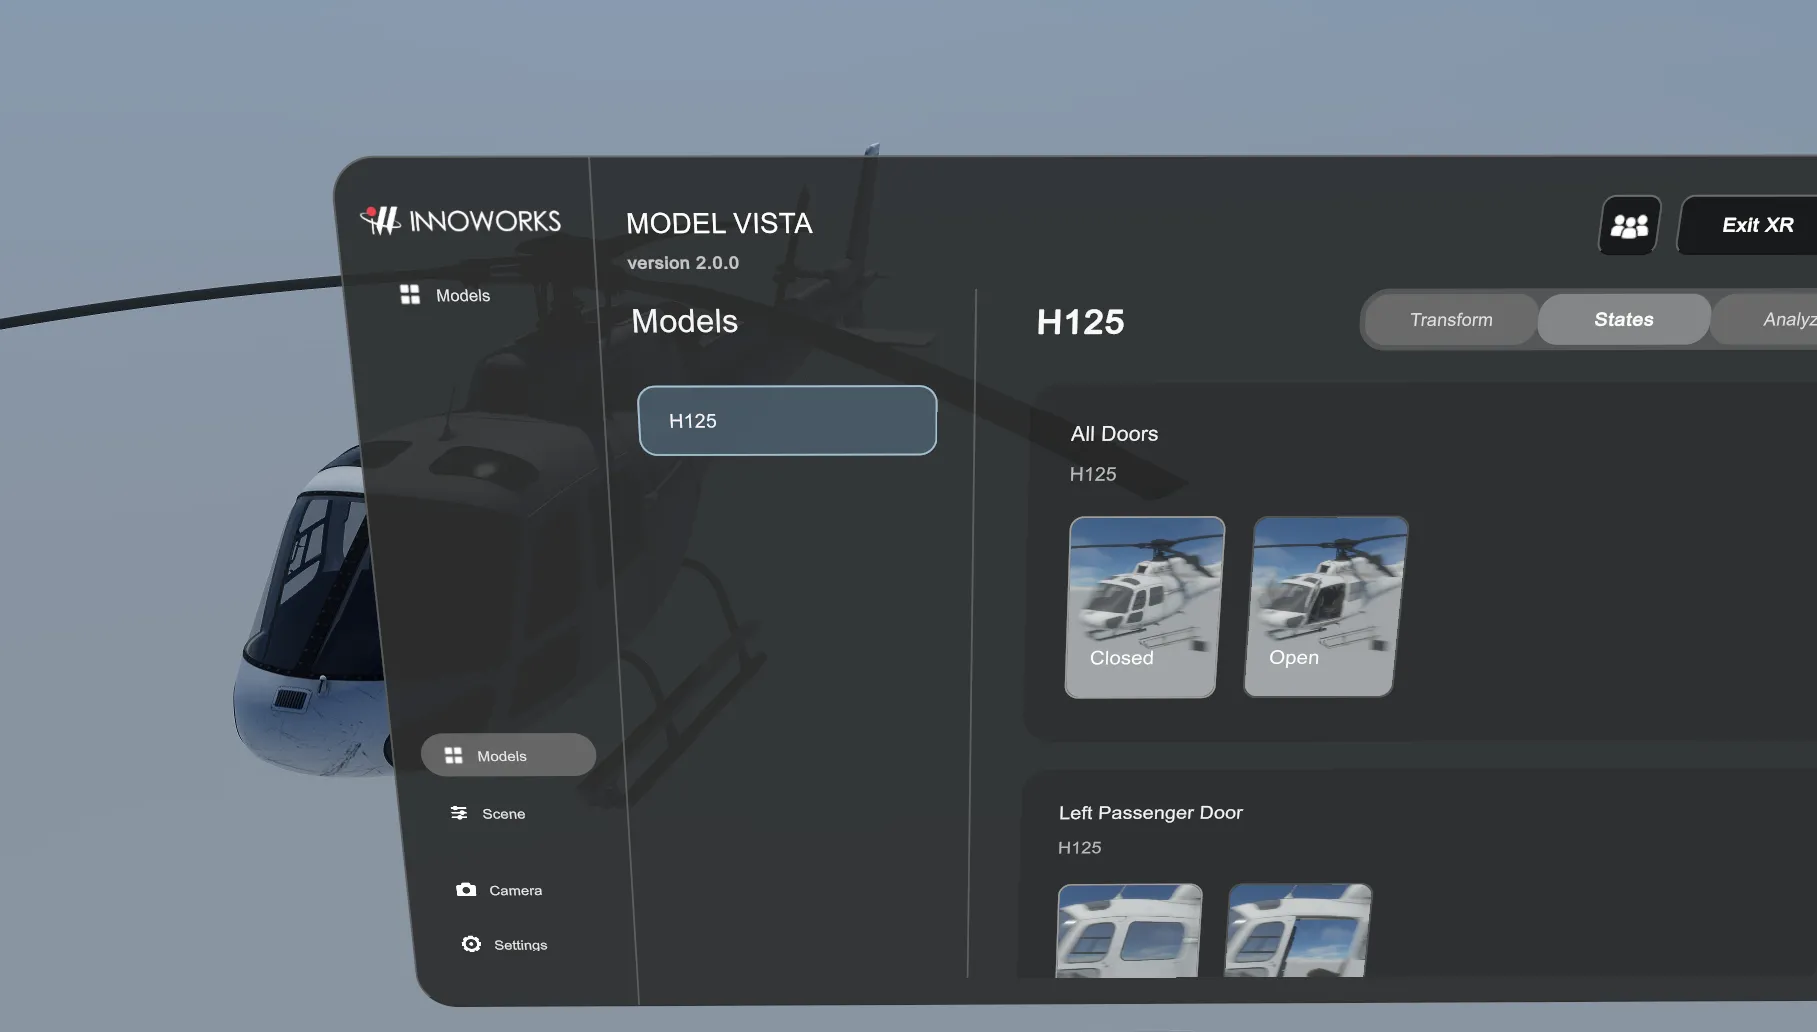Switch to the Transform tab
The height and width of the screenshot is (1032, 1817).
click(x=1451, y=320)
